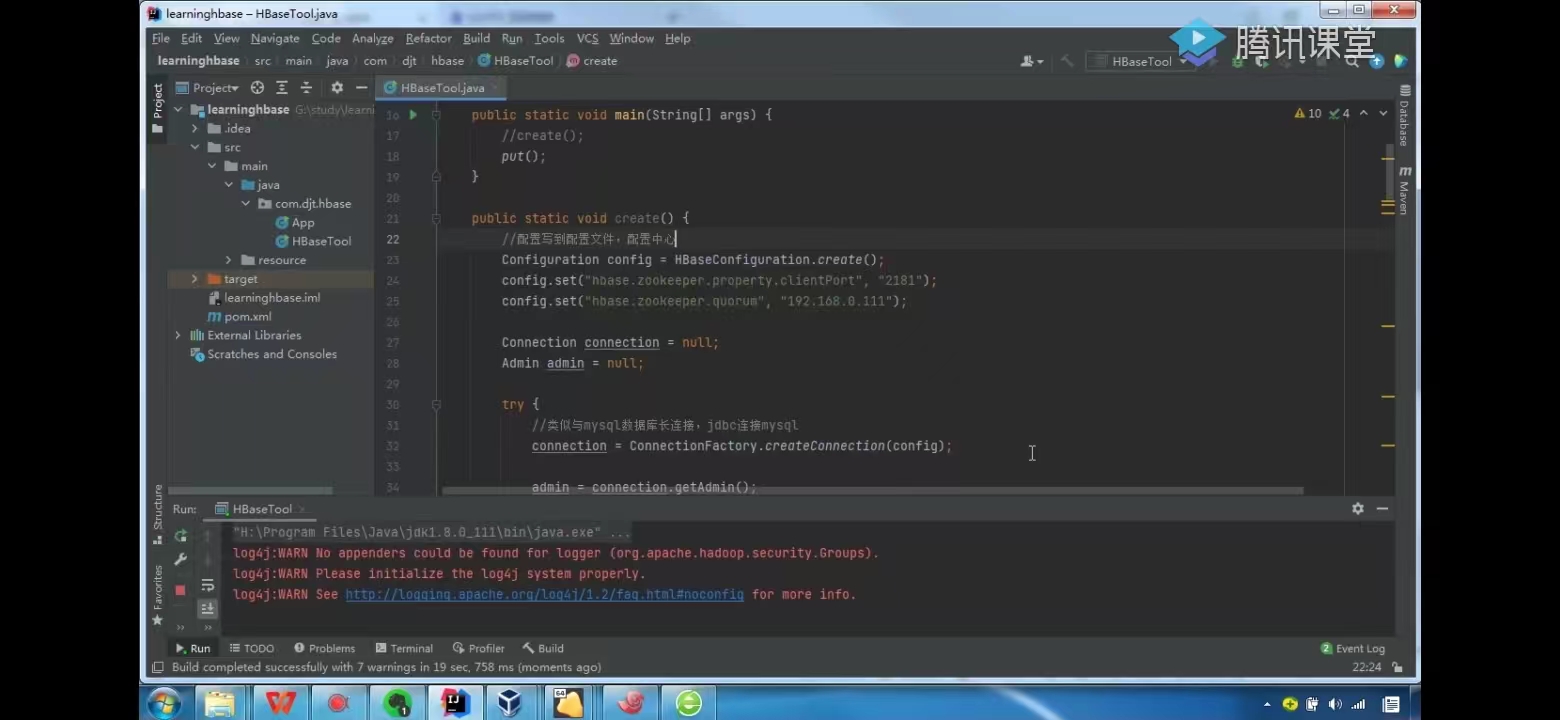Click the Collapse All icon in Project panel
1560x720 pixels.
point(306,88)
